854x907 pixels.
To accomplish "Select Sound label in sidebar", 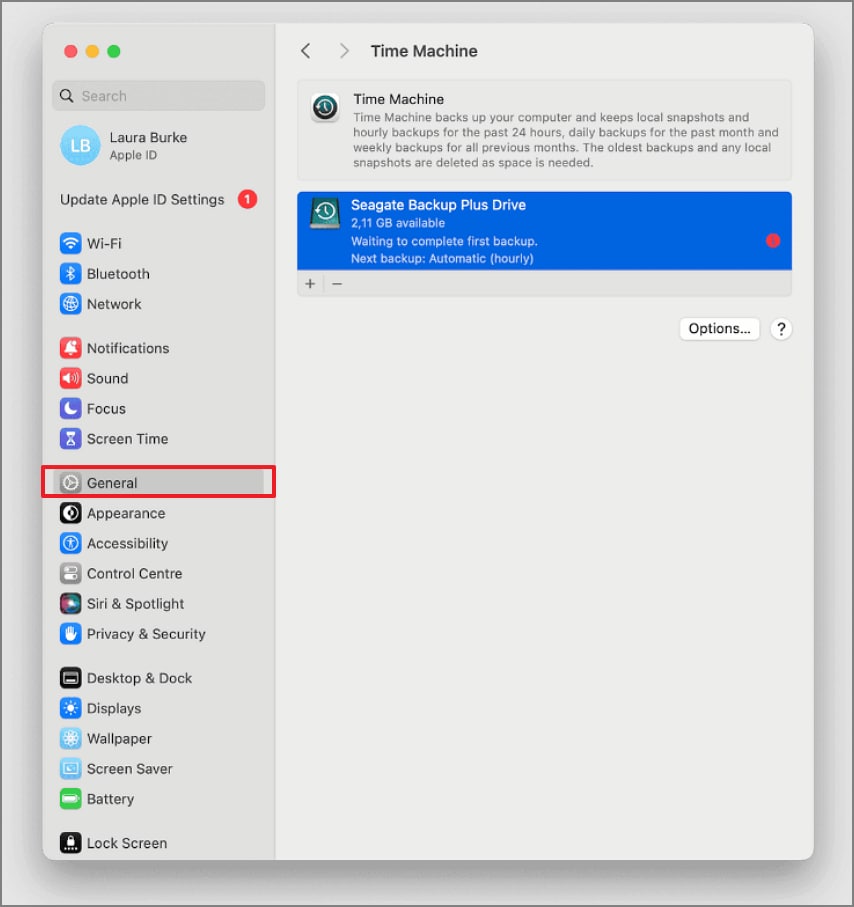I will (x=108, y=378).
